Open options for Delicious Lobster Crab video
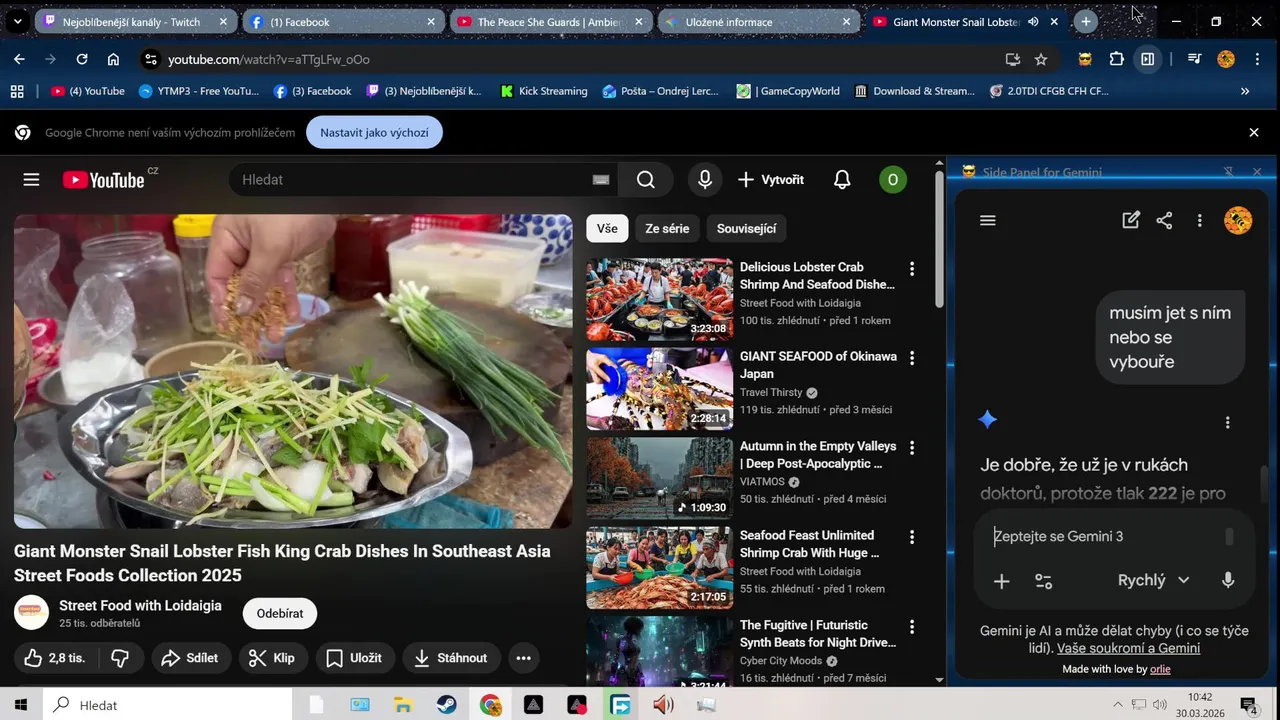 point(911,269)
